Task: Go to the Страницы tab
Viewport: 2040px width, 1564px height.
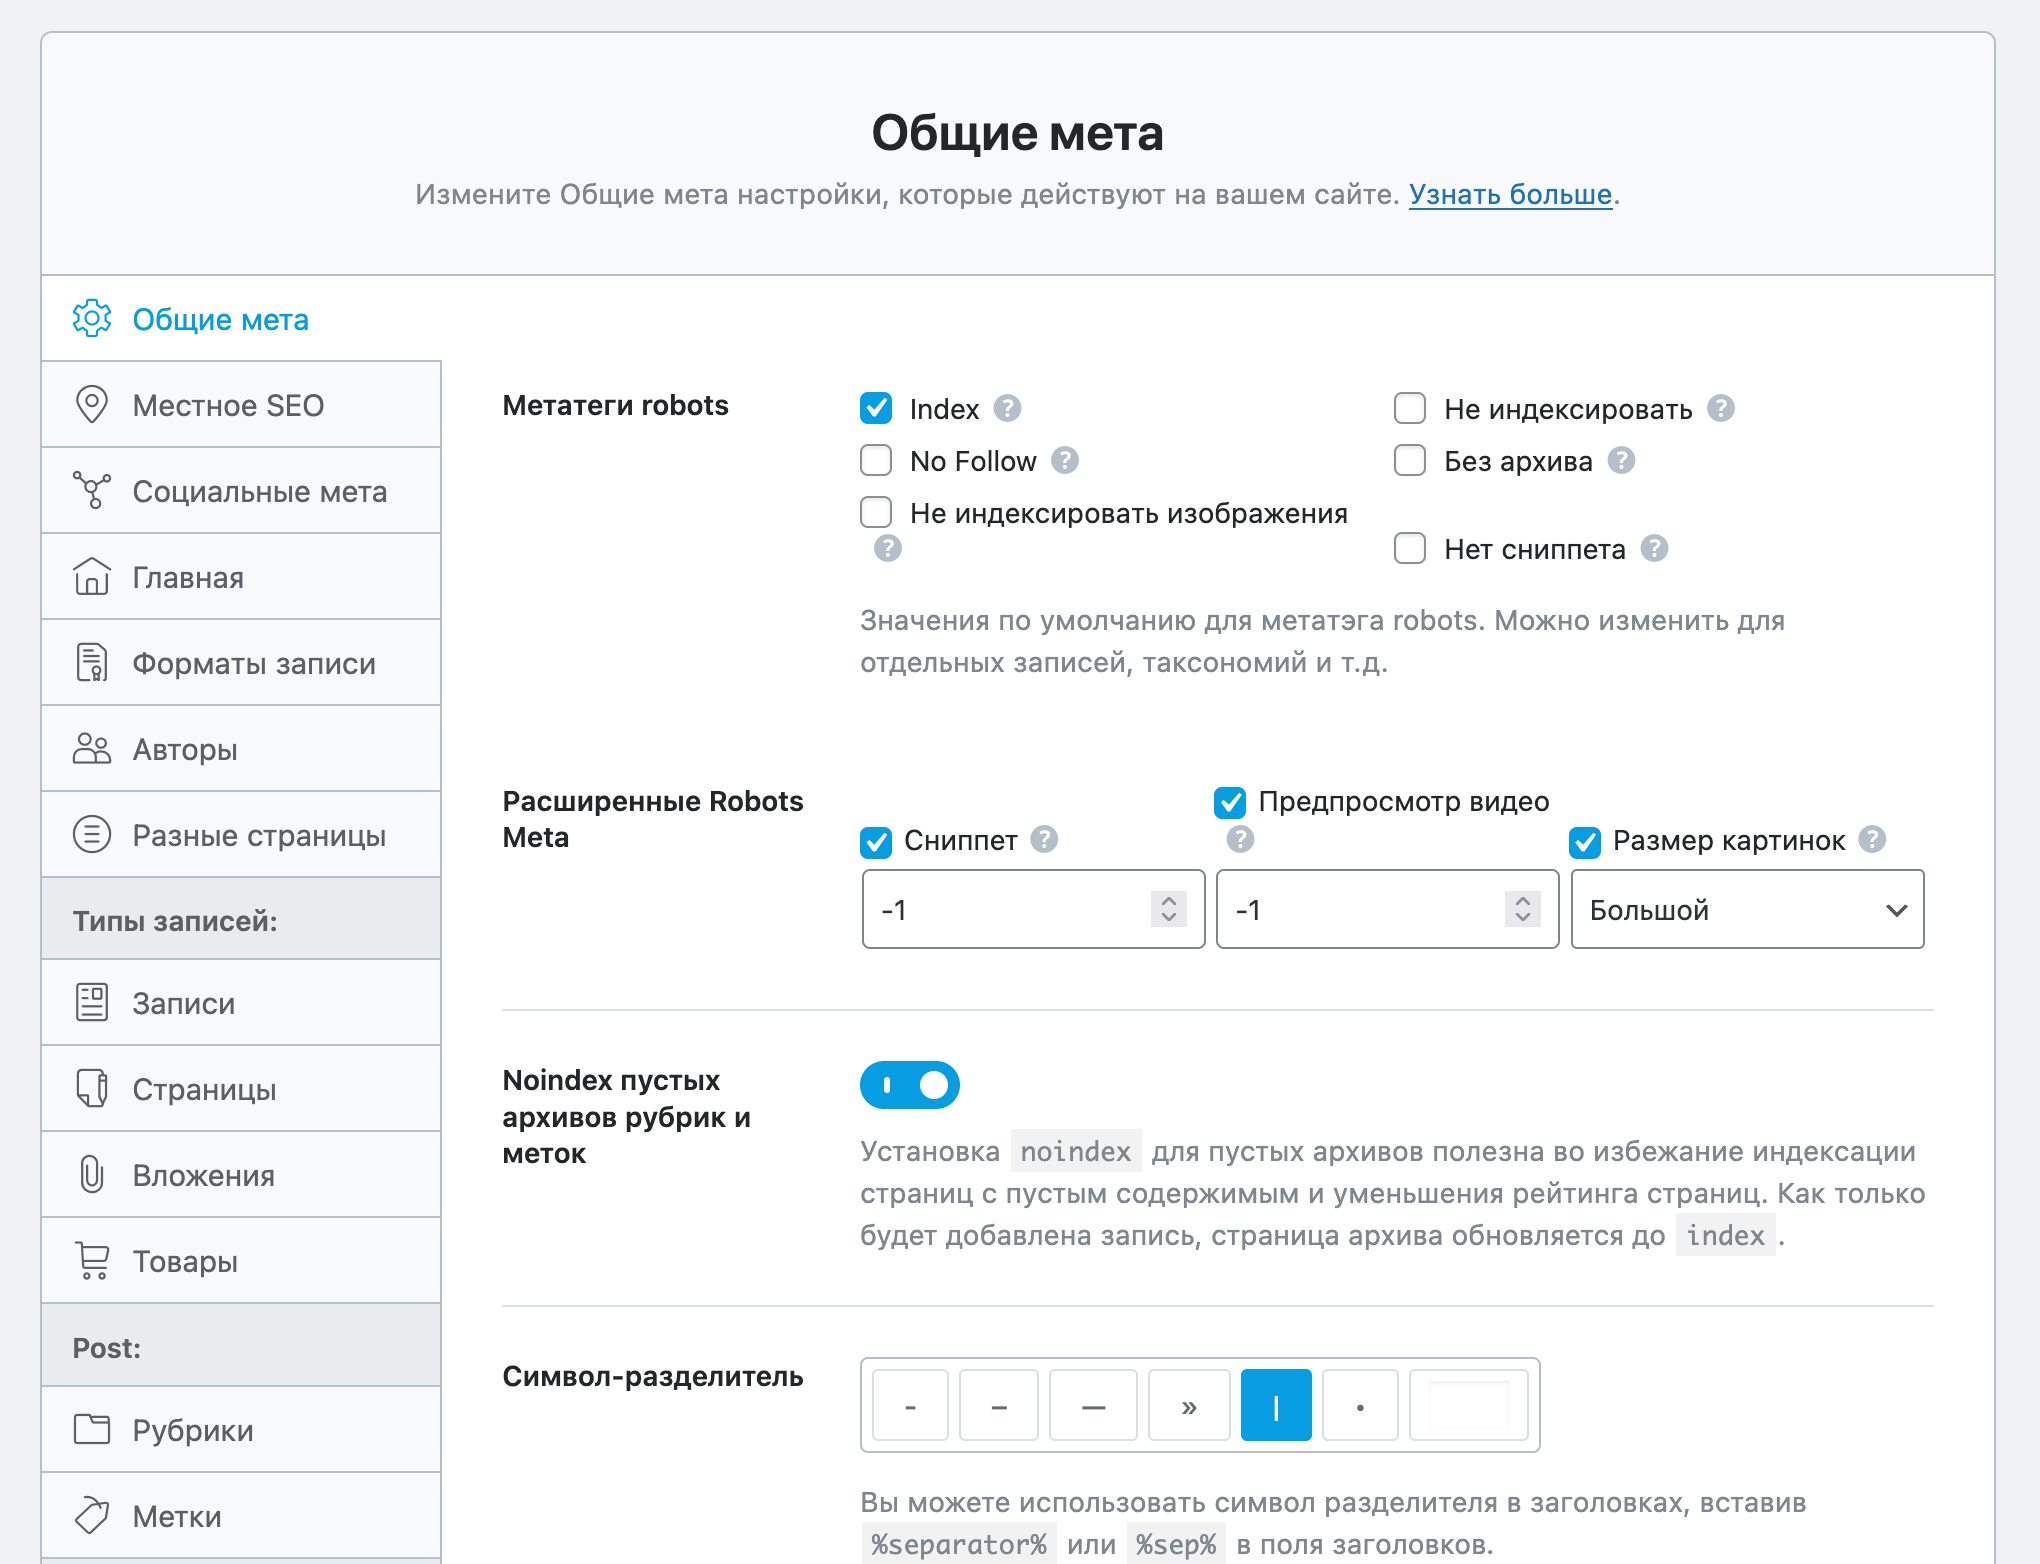Action: pyautogui.click(x=241, y=1089)
